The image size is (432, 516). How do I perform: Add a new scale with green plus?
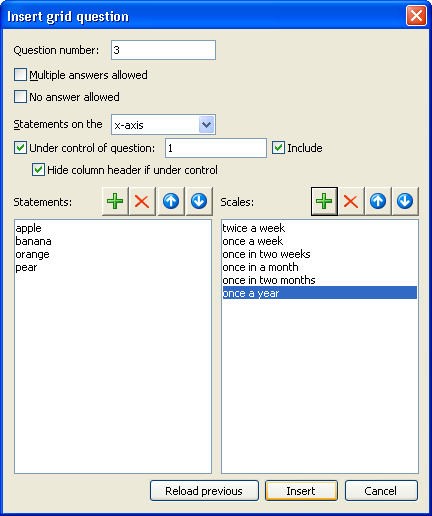point(324,201)
